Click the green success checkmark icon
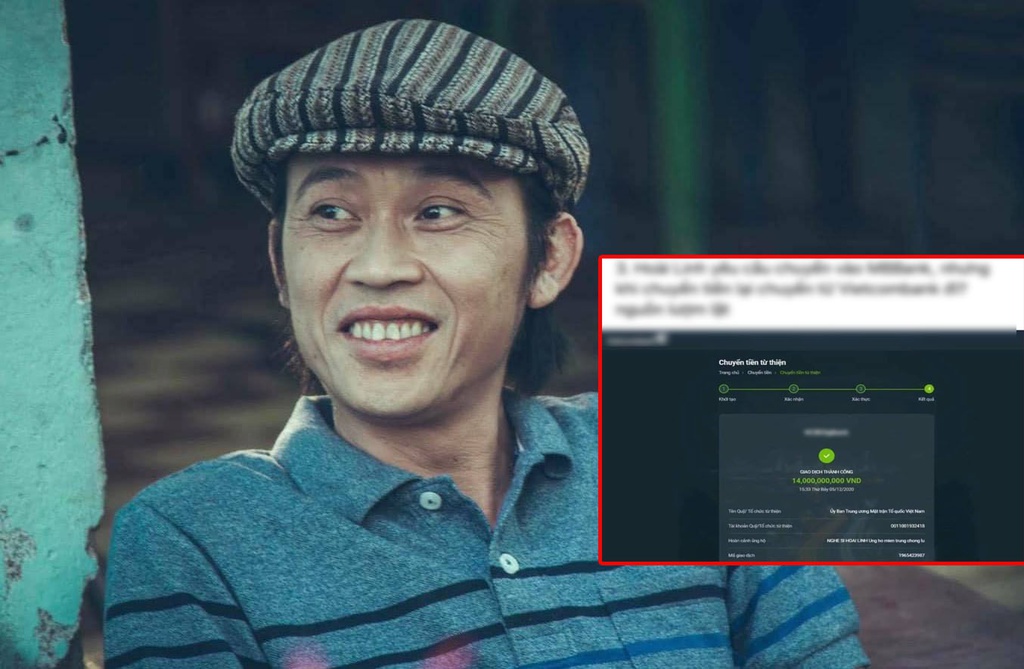 826,455
